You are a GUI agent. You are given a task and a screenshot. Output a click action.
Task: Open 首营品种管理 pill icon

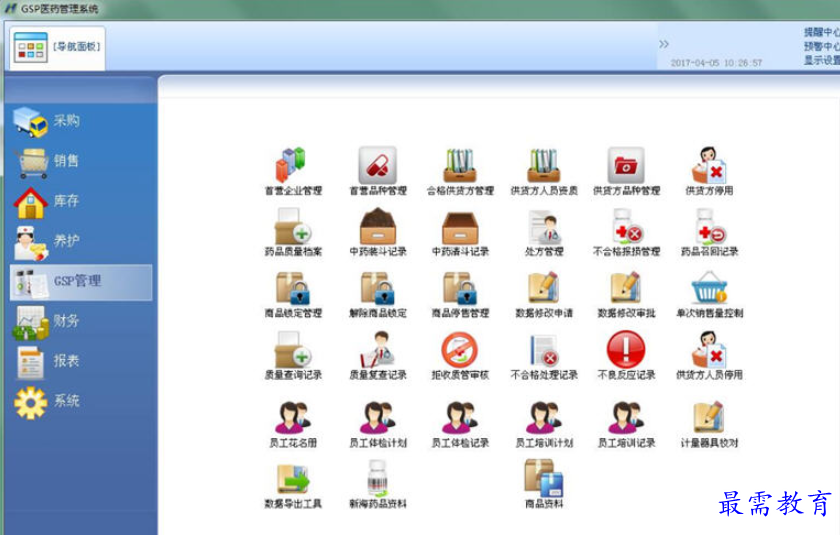point(378,166)
